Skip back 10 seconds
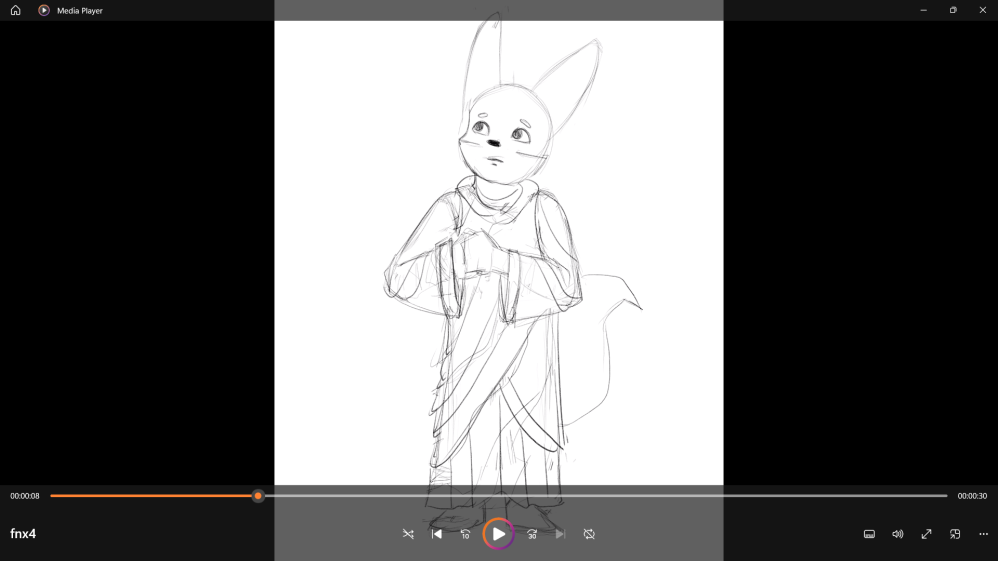 click(465, 534)
